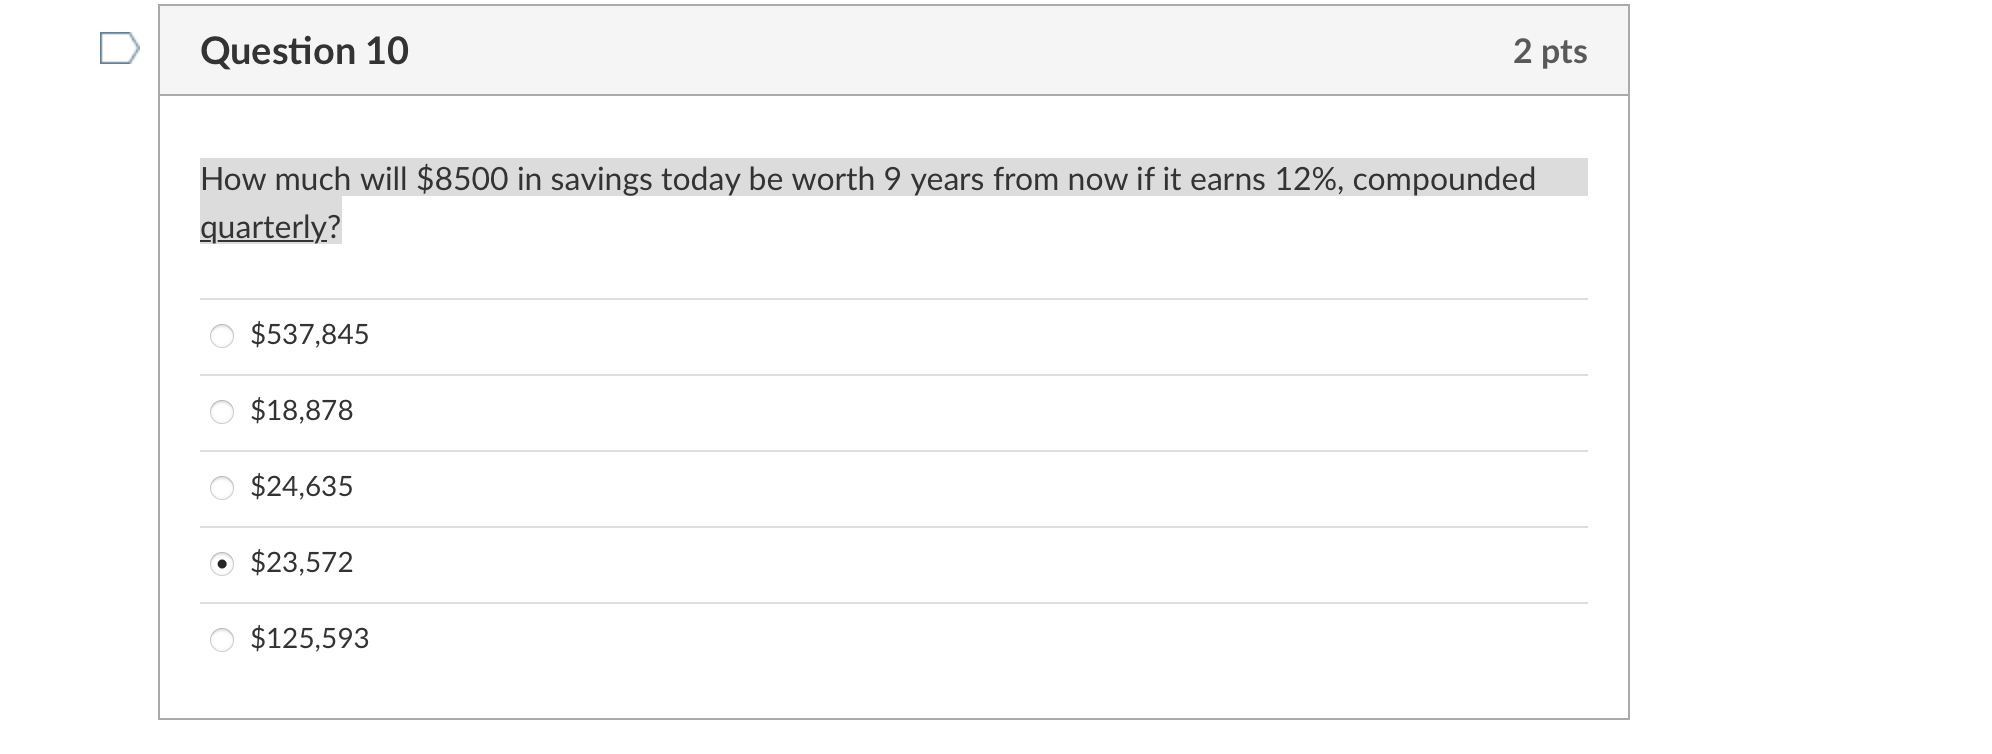
Task: Click the $537,845 answer label text
Action: (x=309, y=334)
